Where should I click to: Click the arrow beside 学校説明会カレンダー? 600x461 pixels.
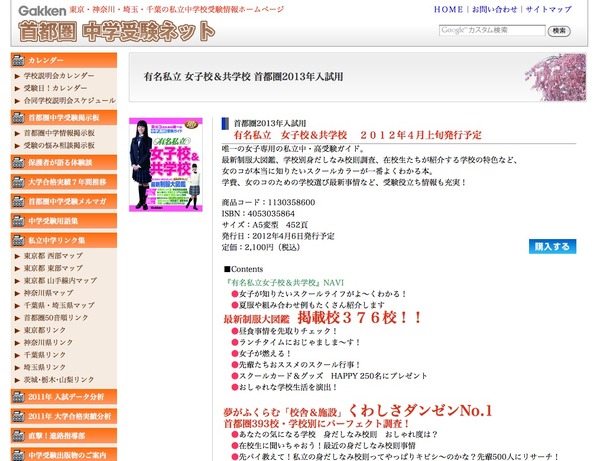tap(17, 76)
